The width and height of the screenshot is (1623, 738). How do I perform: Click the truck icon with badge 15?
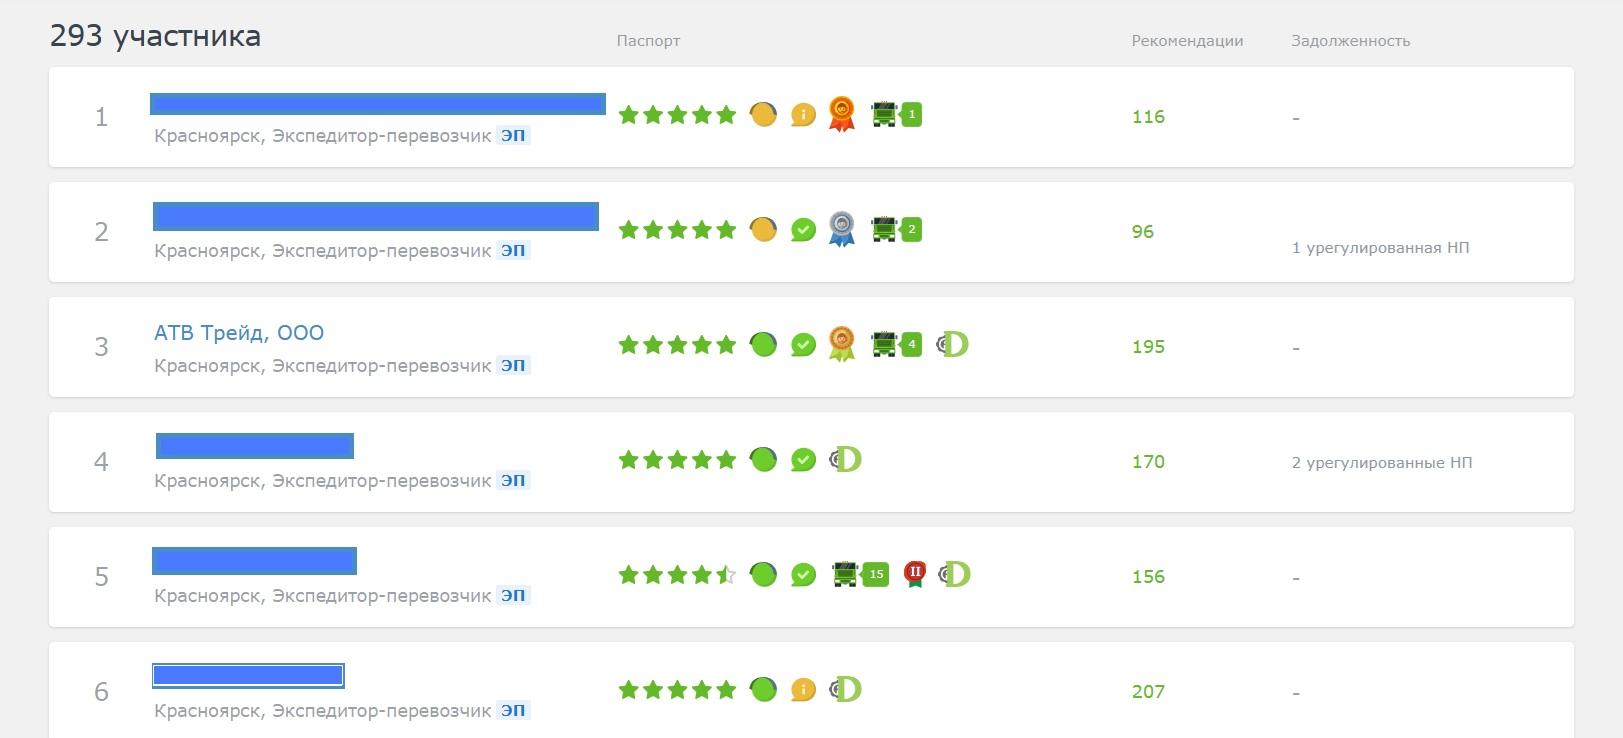coord(861,574)
